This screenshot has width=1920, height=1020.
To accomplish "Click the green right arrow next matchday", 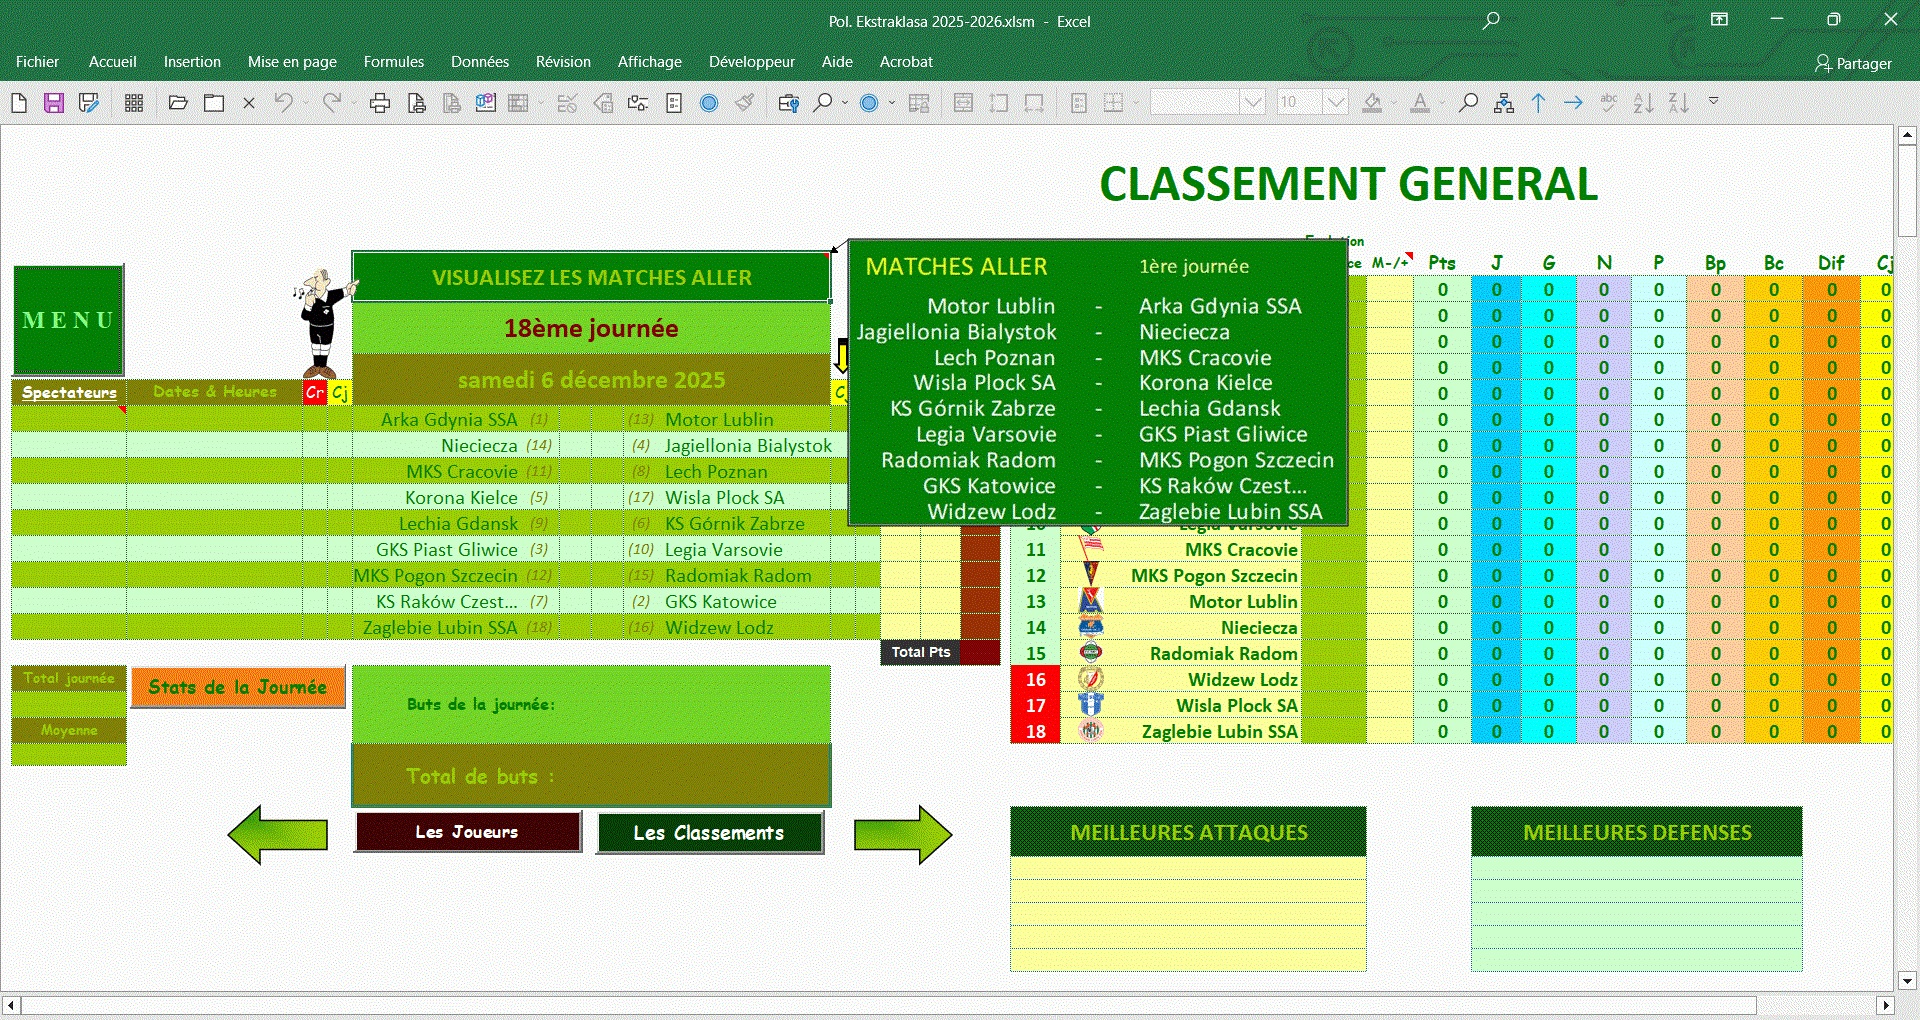I will point(902,834).
